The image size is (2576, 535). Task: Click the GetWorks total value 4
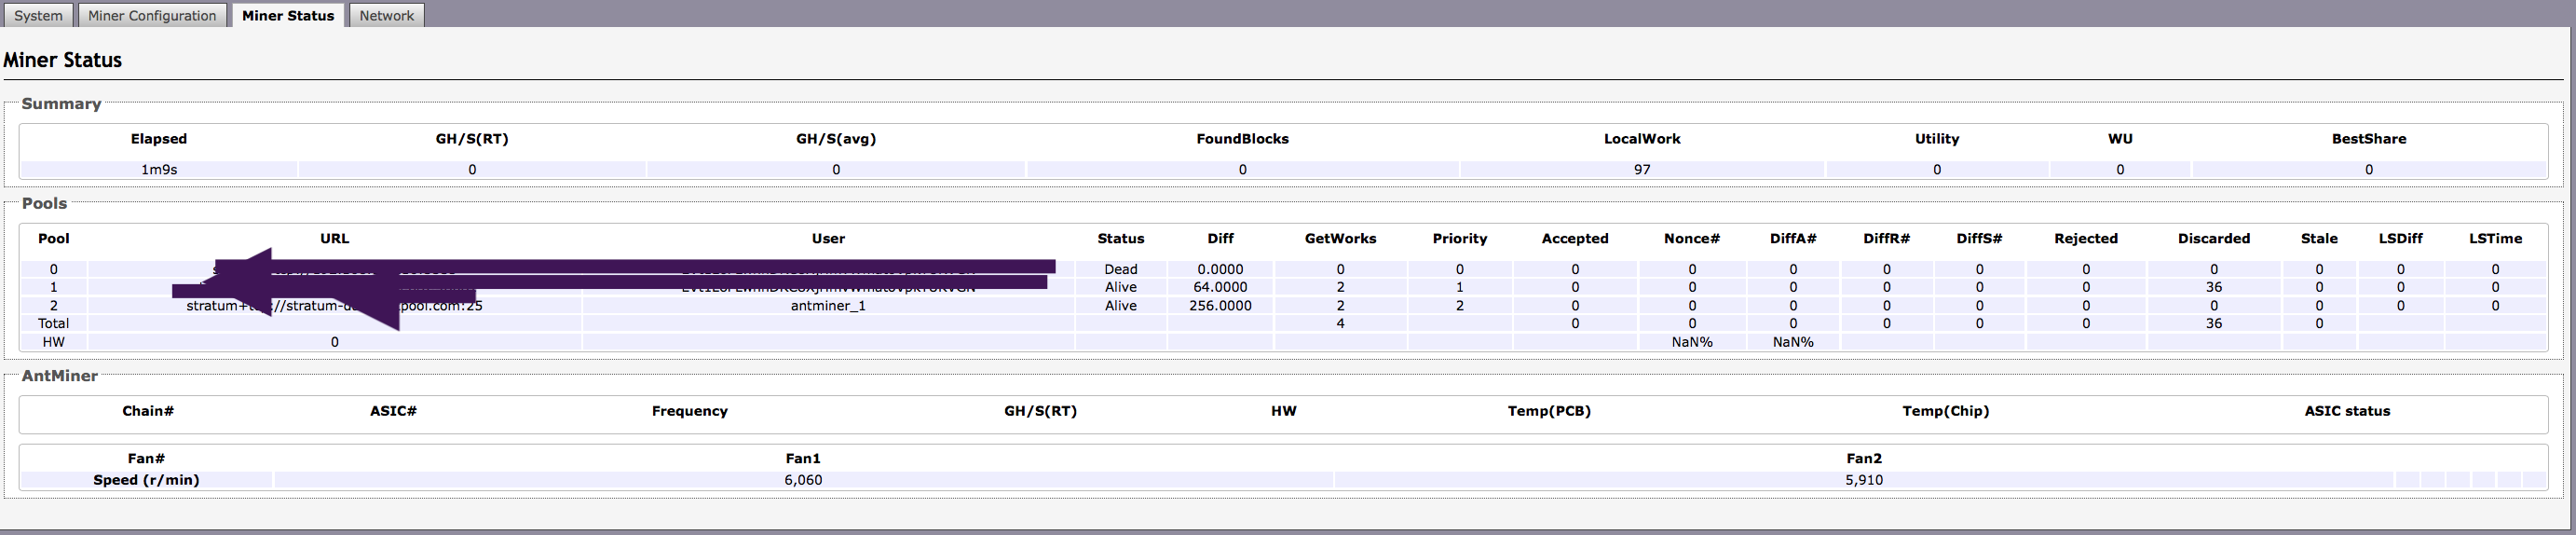pos(1340,324)
